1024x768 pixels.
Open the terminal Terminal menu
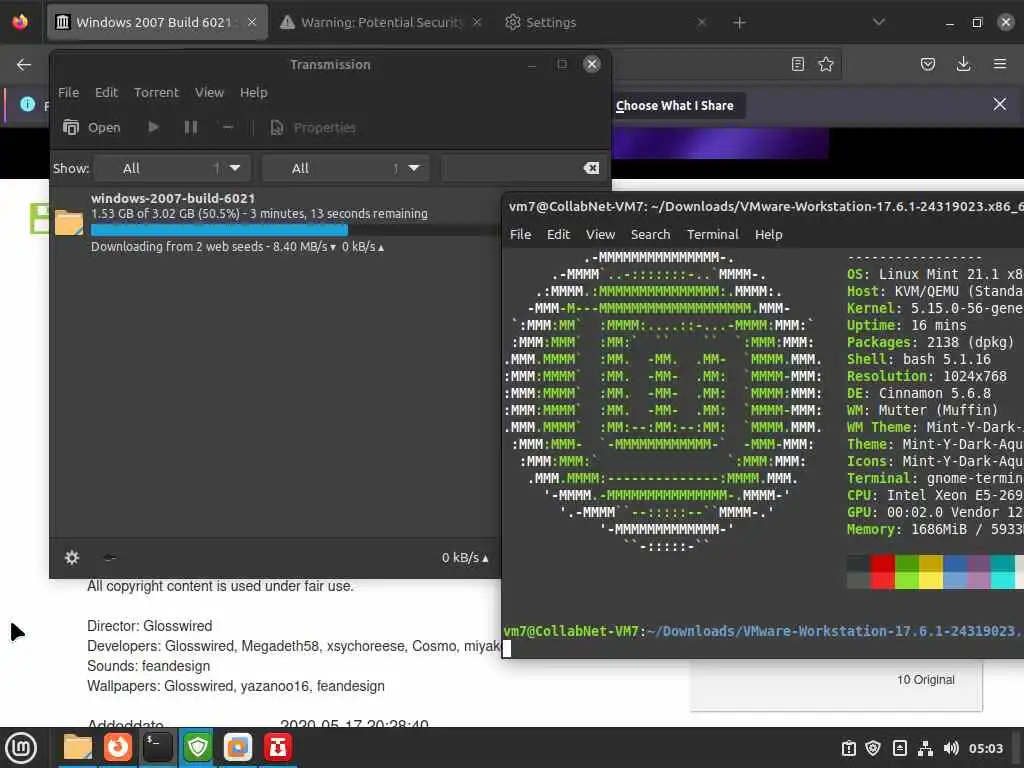712,234
